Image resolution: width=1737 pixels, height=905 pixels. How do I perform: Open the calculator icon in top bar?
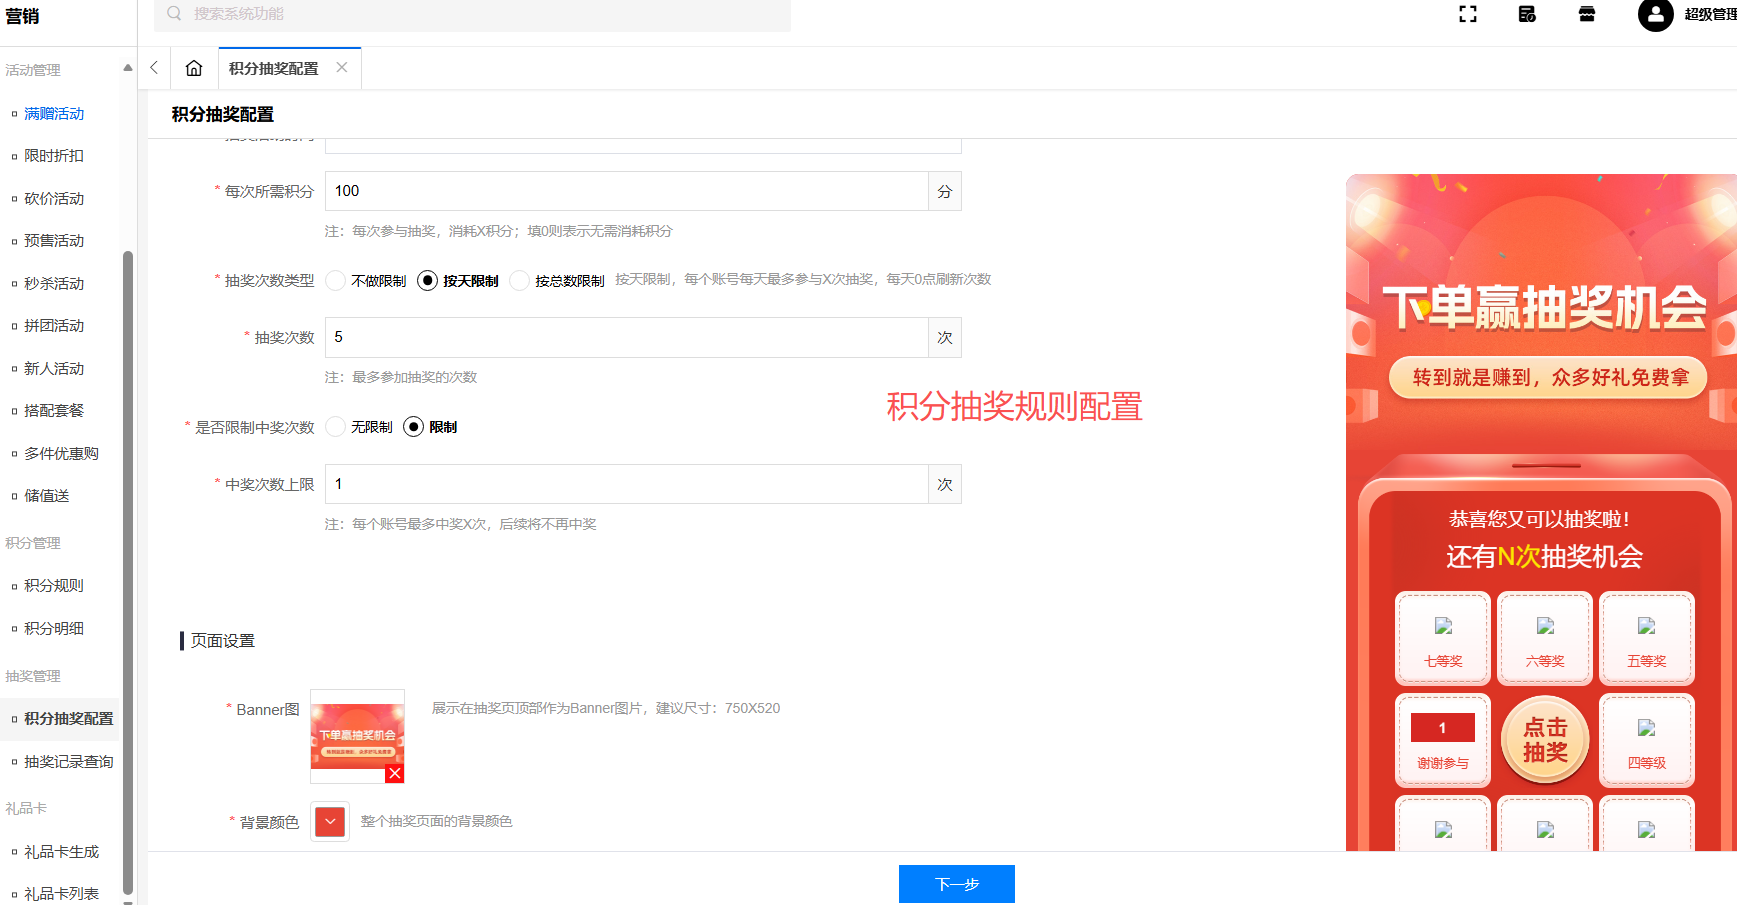point(1527,14)
